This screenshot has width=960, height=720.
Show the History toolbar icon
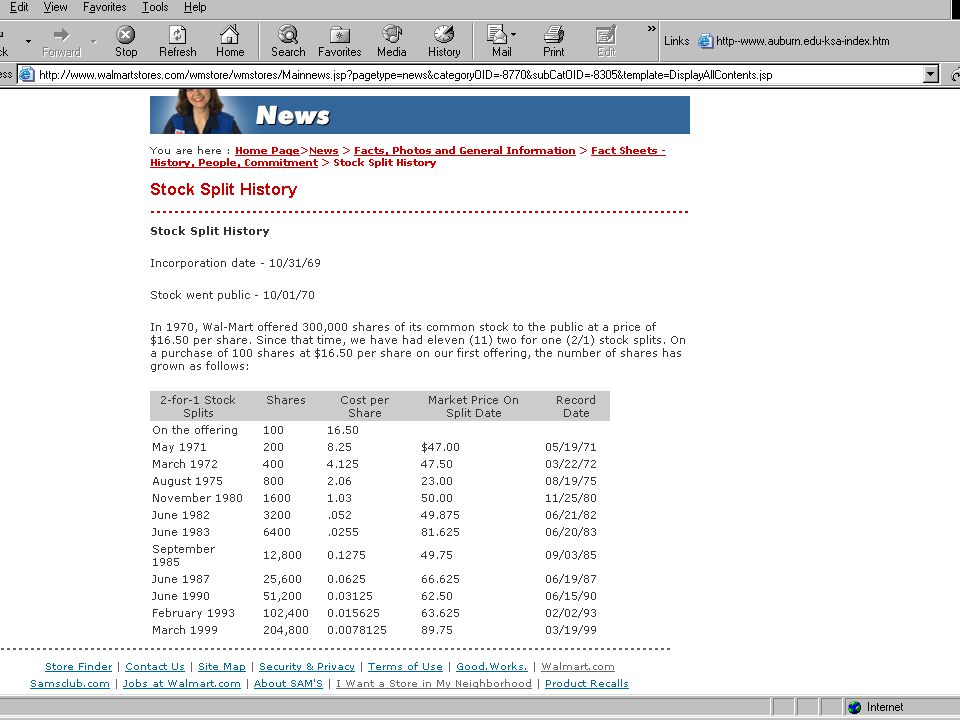pos(444,34)
